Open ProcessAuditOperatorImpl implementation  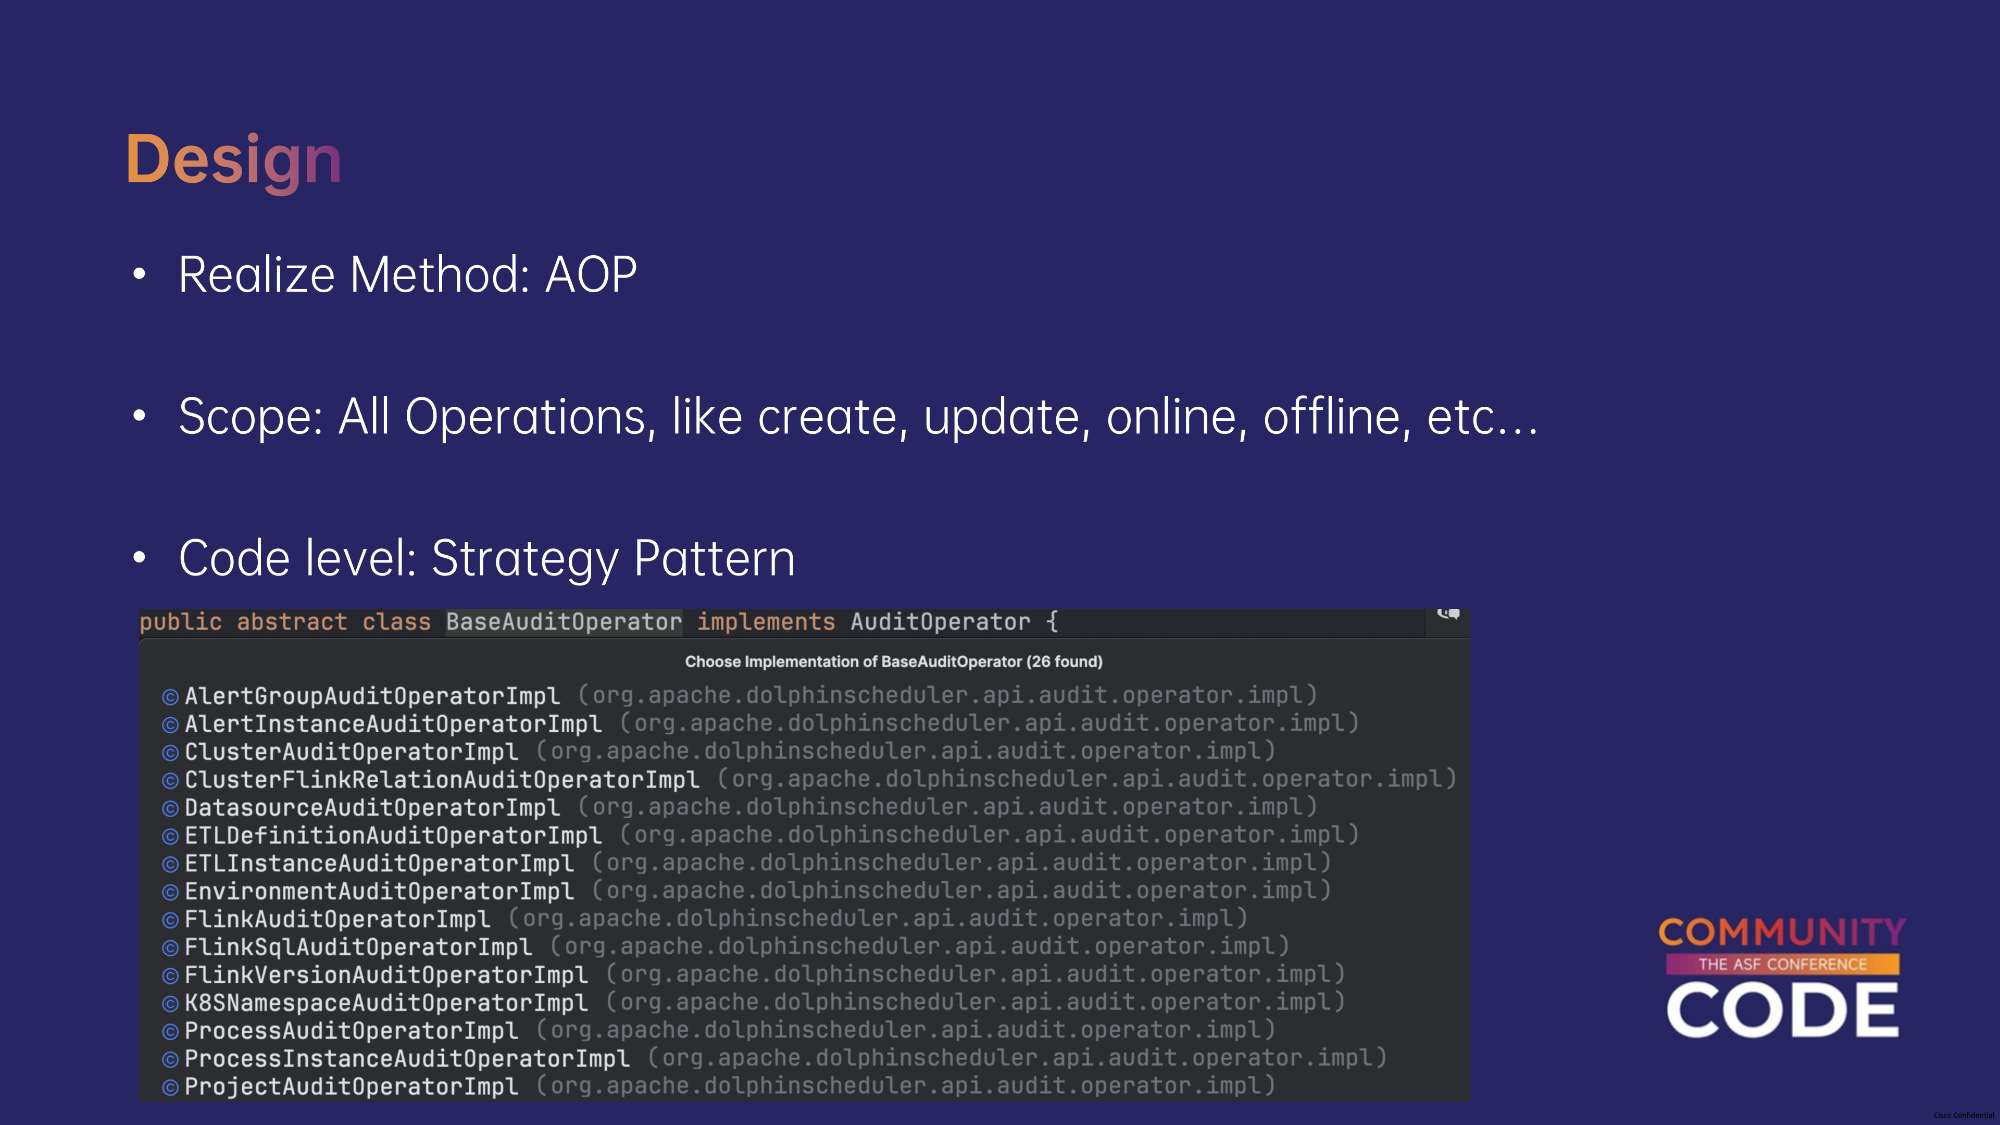(x=351, y=1031)
